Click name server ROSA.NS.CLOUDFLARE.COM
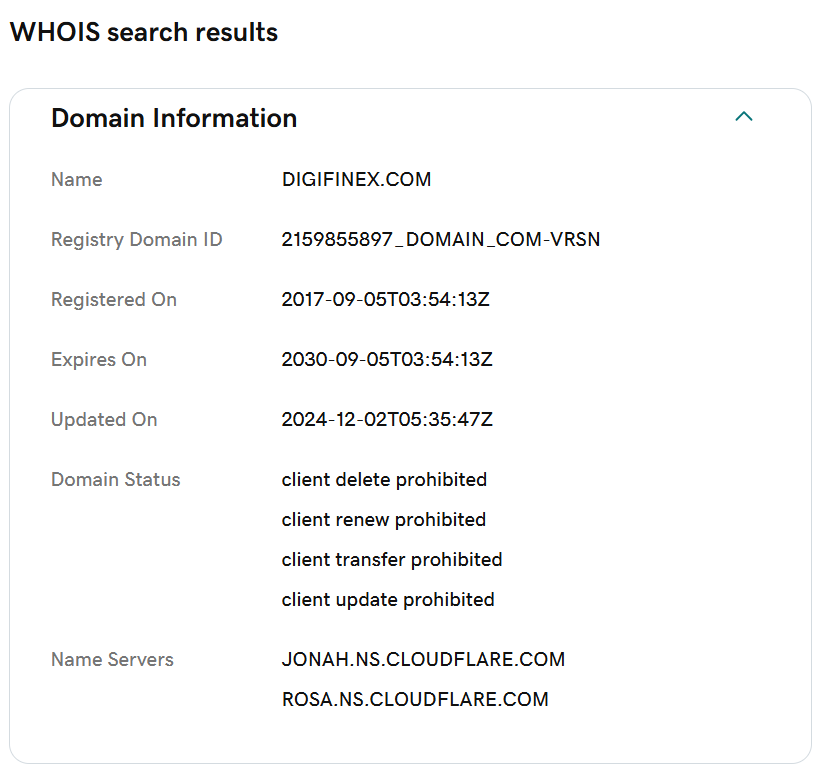 point(415,699)
